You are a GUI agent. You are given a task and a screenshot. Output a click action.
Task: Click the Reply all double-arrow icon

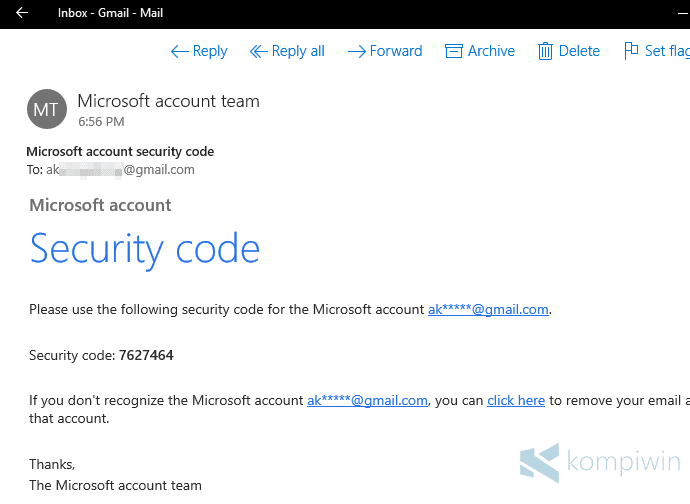[x=258, y=51]
